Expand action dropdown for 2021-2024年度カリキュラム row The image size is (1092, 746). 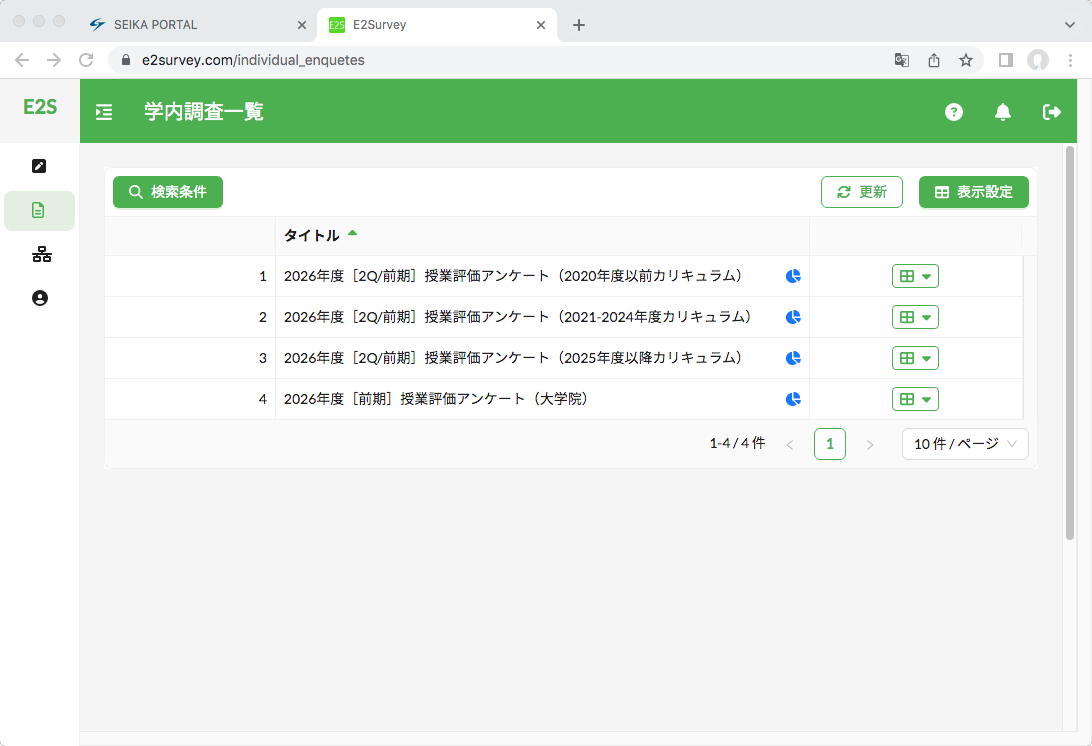click(x=915, y=317)
